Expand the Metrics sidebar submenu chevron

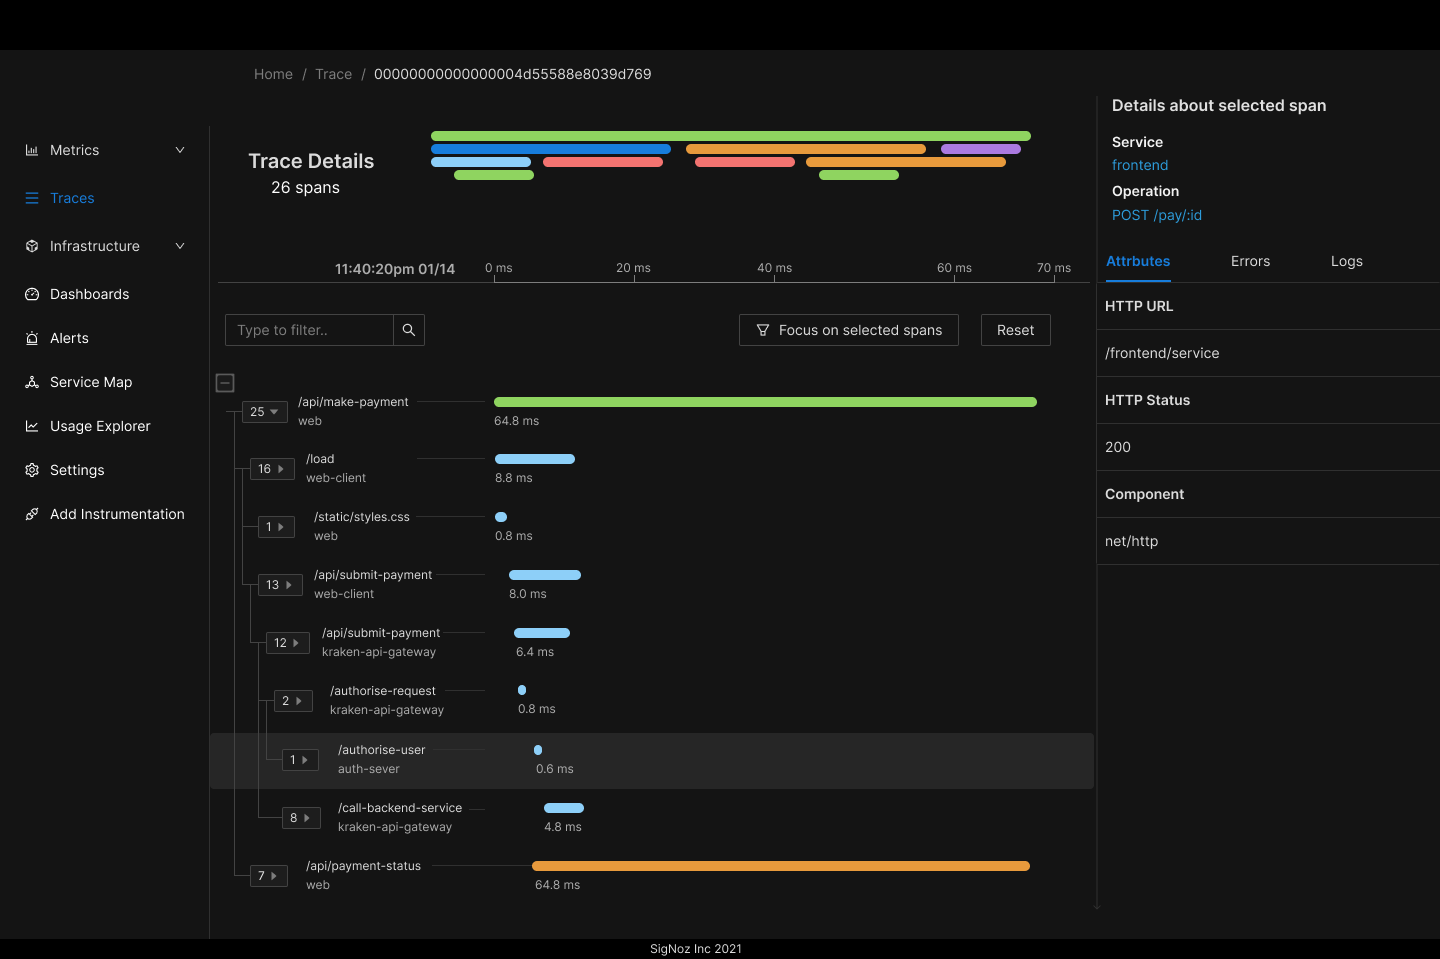pos(180,150)
